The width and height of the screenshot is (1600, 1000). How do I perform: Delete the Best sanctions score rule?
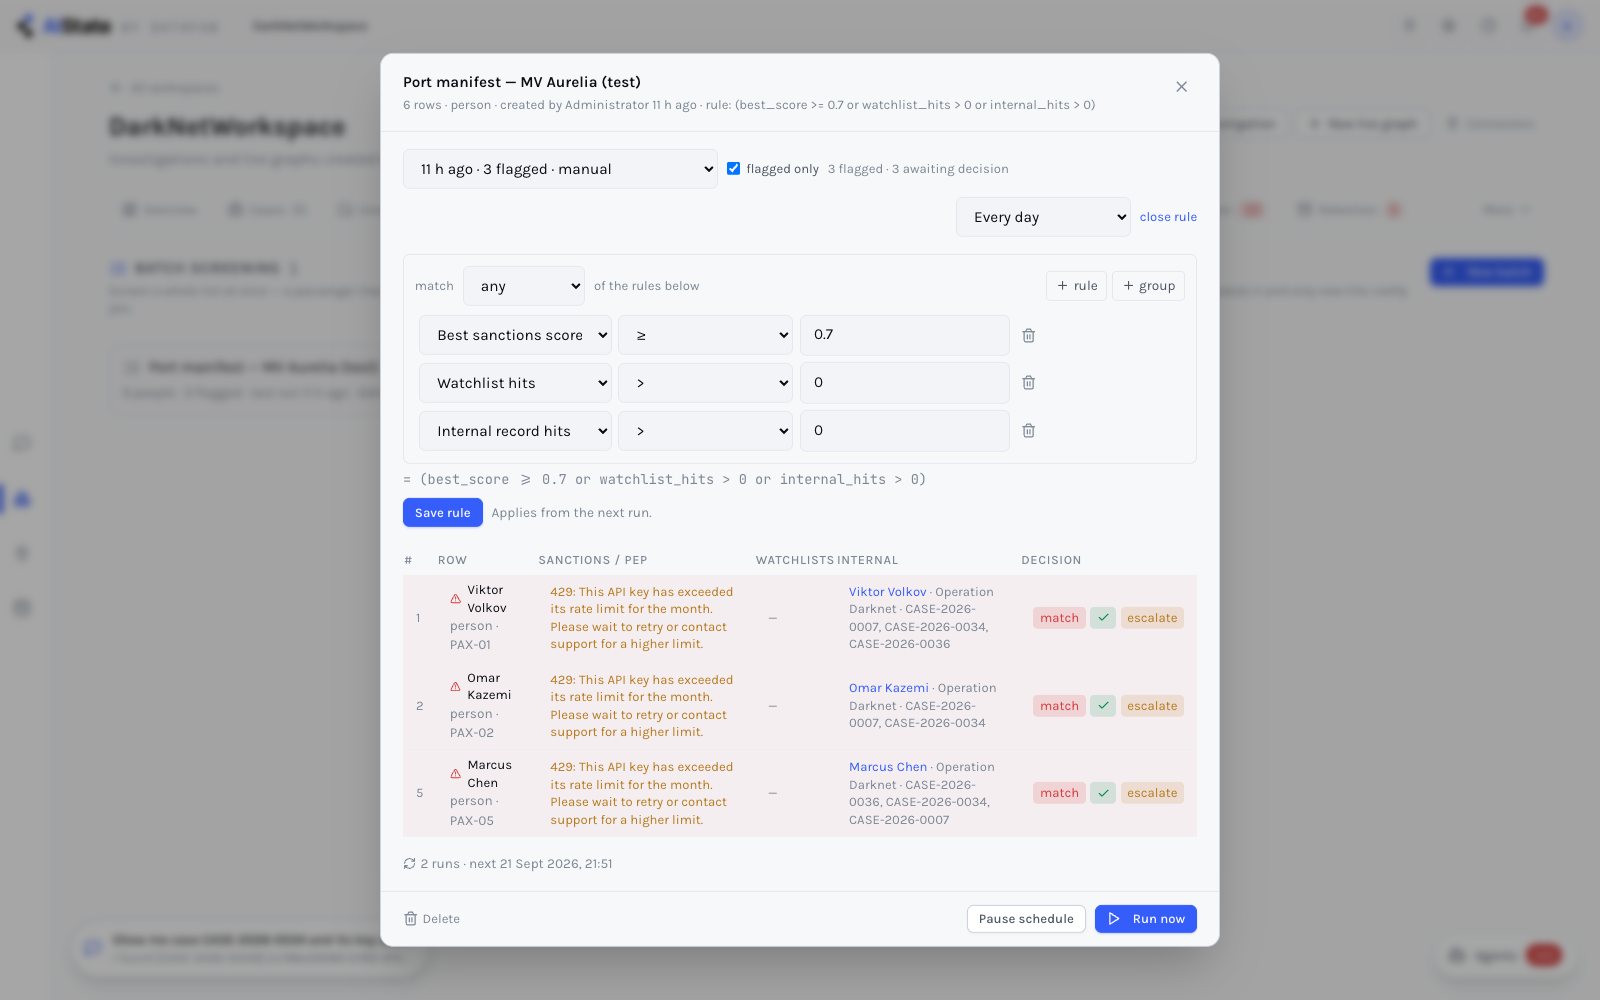click(1028, 335)
